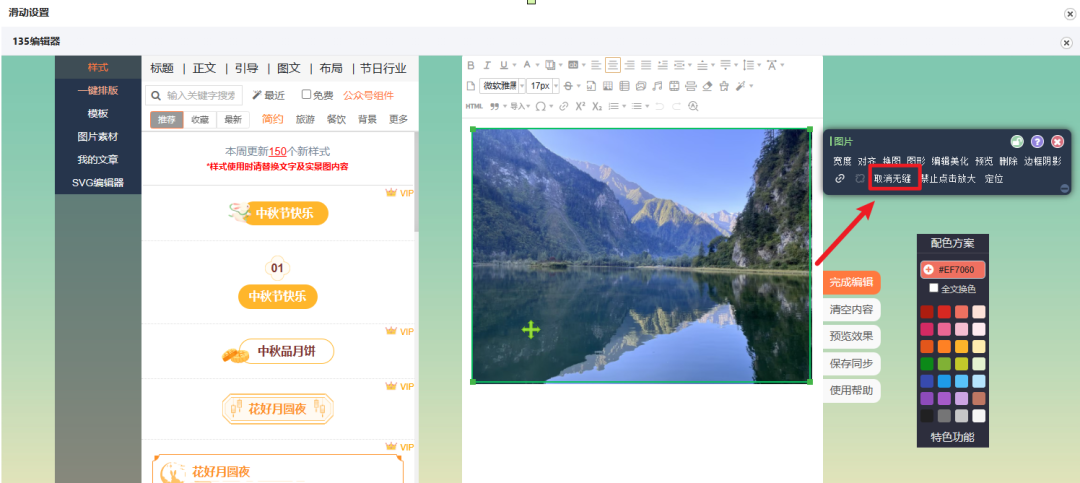Click the multi-image insert icon
The image size is (1080, 483).
pos(641,86)
